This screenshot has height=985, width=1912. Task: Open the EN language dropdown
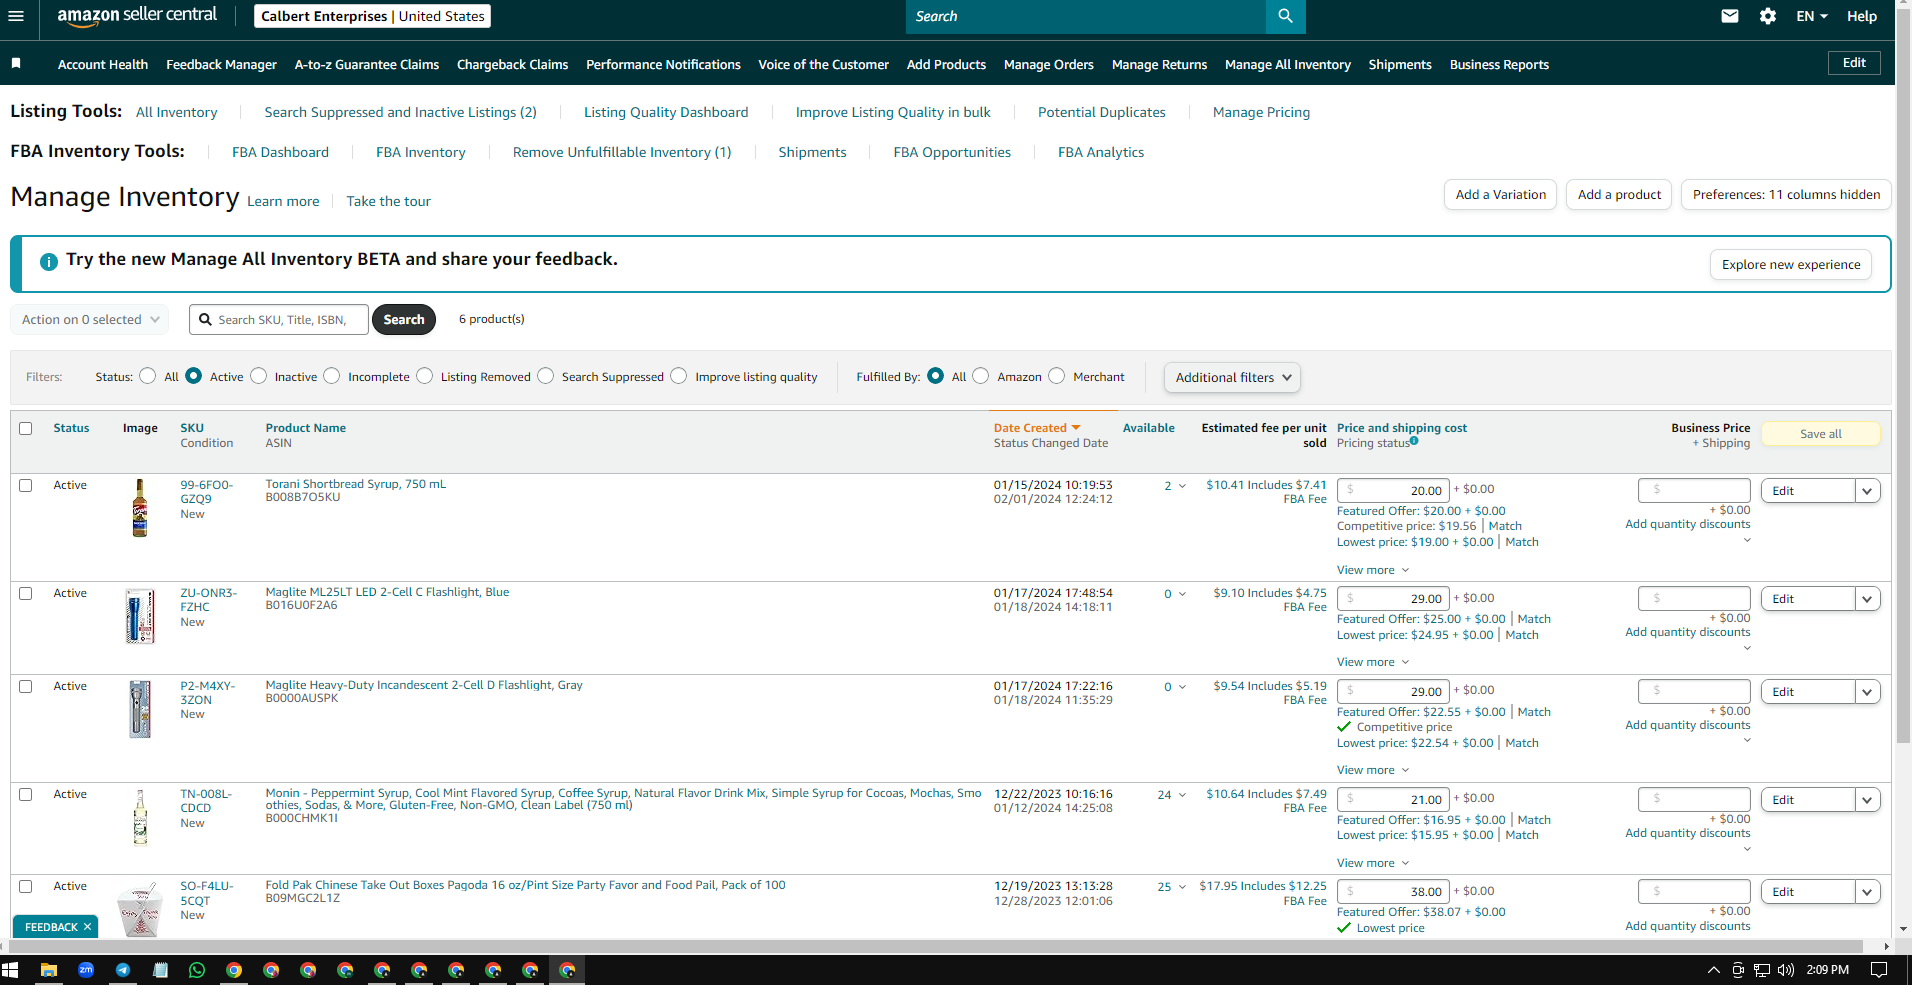pyautogui.click(x=1812, y=16)
